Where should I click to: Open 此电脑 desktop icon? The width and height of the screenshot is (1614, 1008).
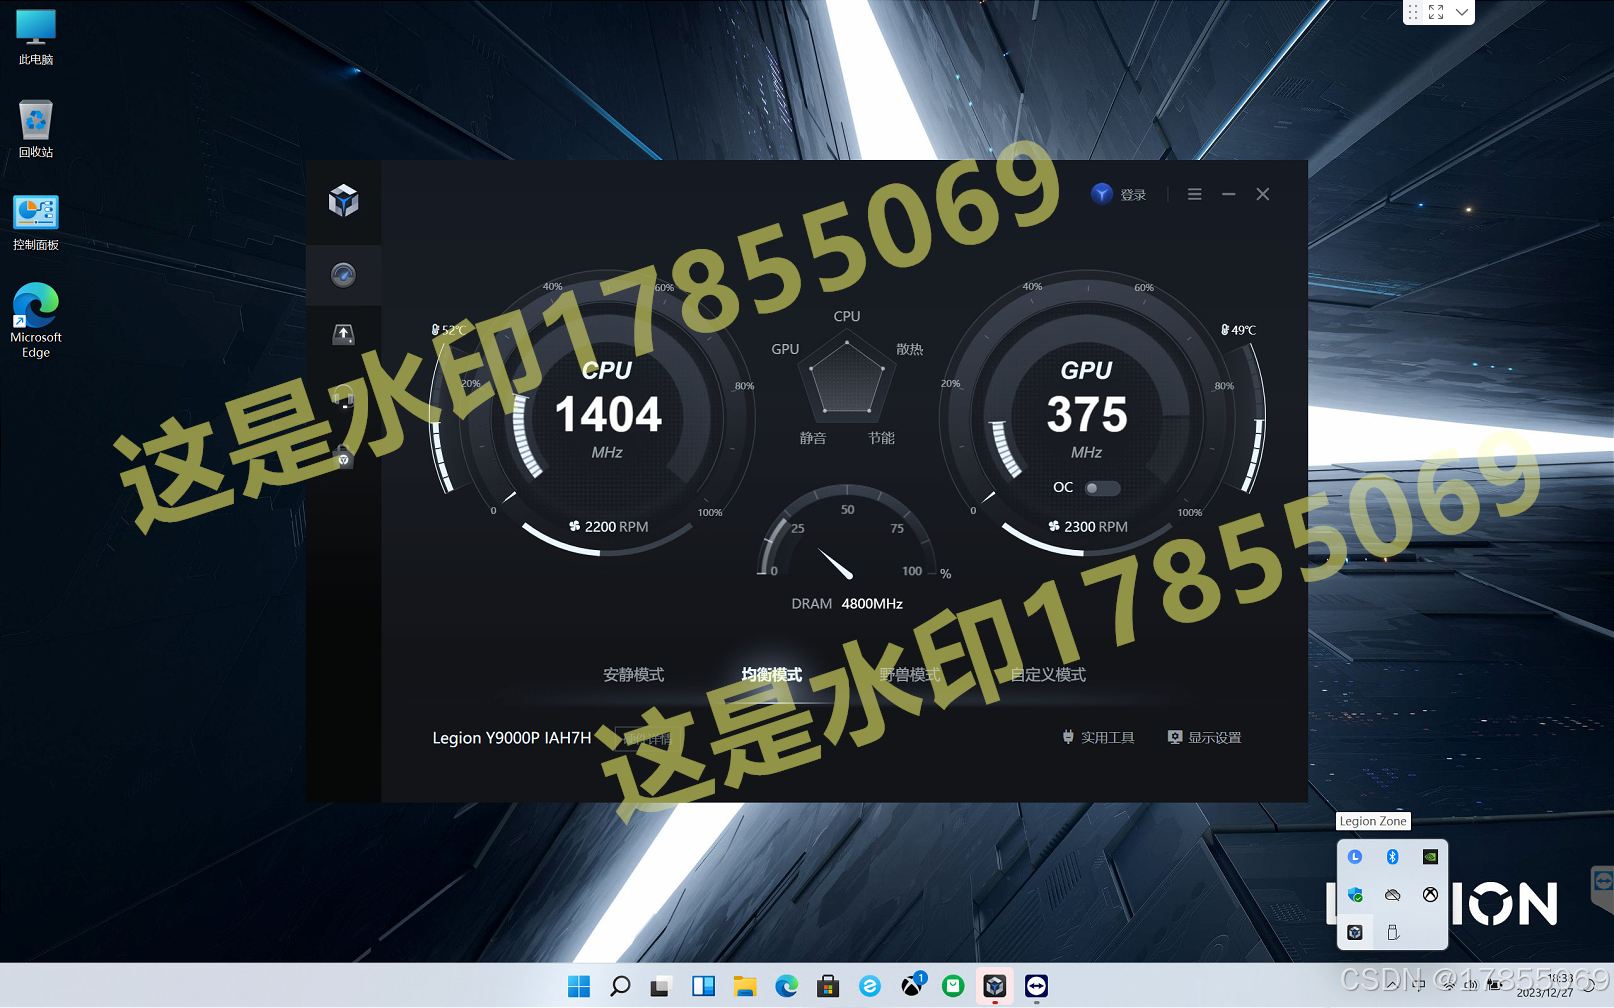(x=36, y=38)
